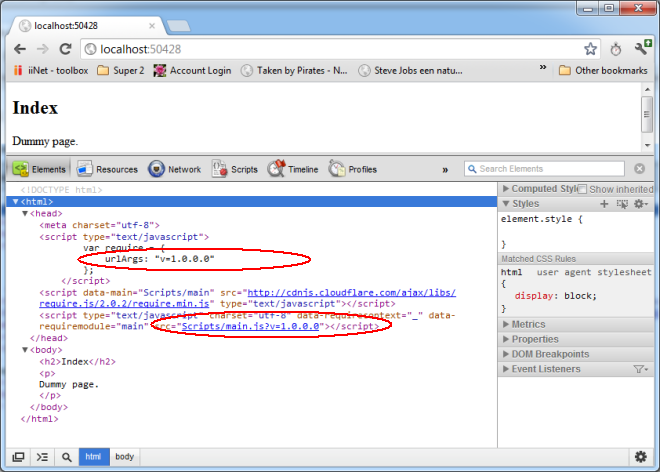Open the Steve Jobs een natu... bookmark

(x=410, y=70)
